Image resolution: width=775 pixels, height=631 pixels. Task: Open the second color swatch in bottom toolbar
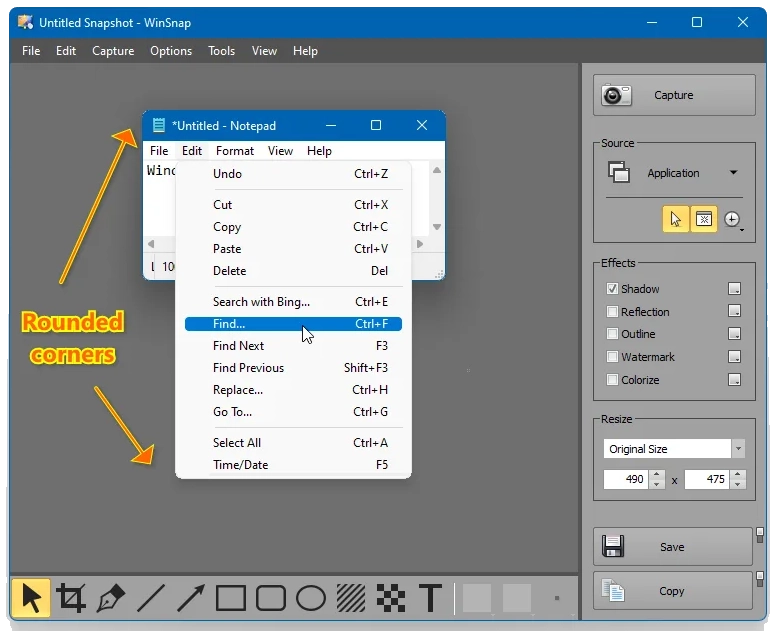[x=517, y=598]
